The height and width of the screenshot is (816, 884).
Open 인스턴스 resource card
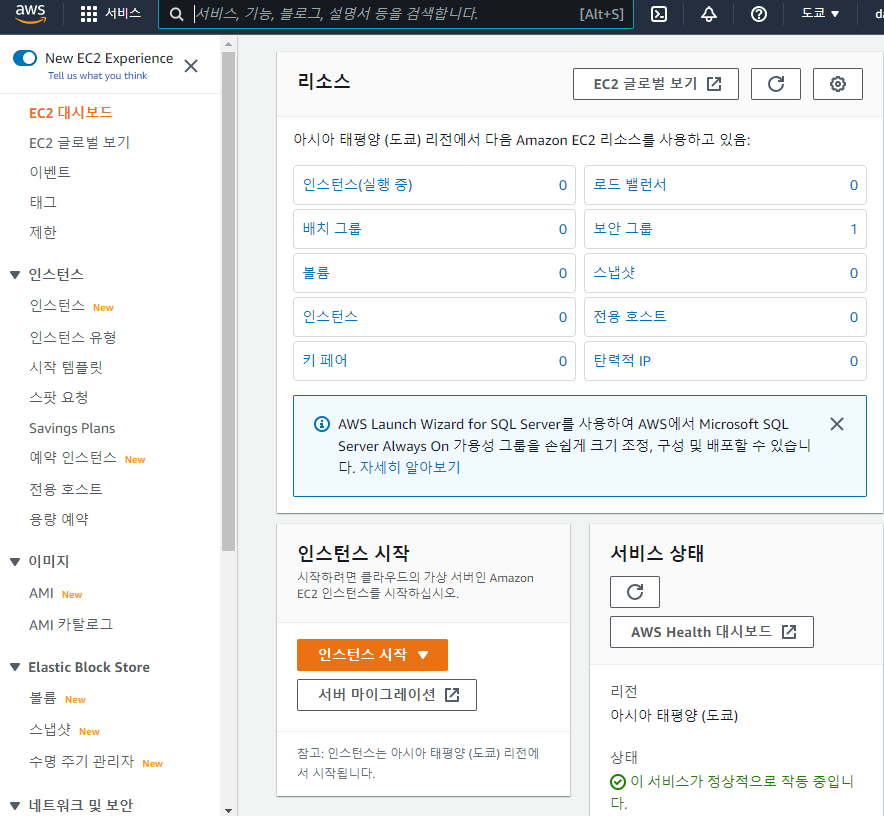[434, 317]
